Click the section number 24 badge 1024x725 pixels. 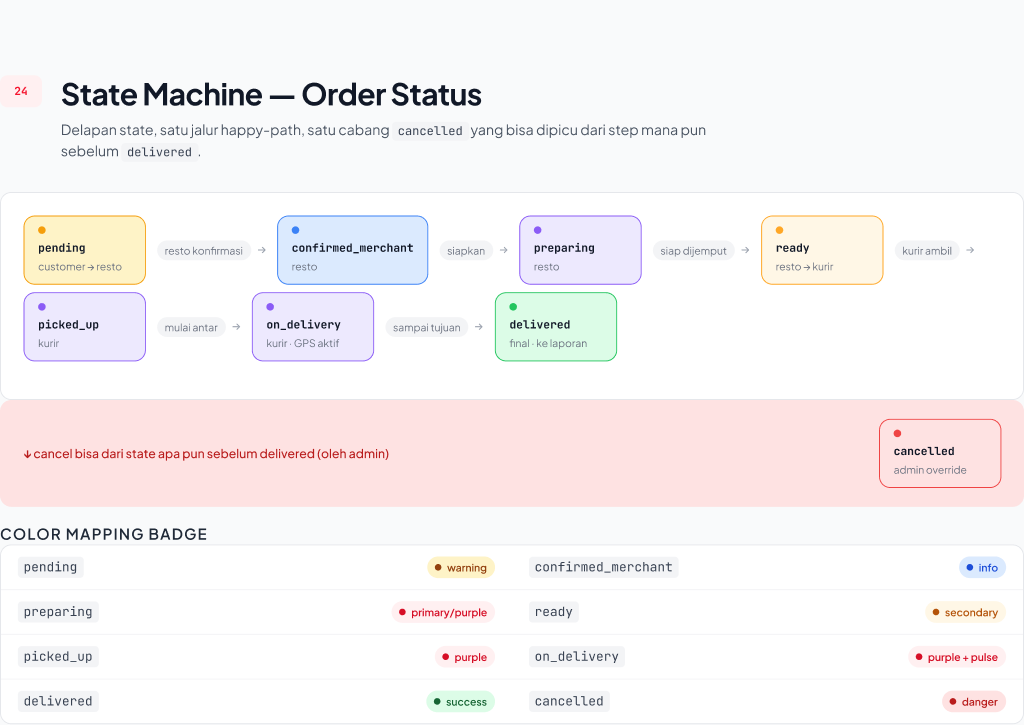tap(21, 91)
